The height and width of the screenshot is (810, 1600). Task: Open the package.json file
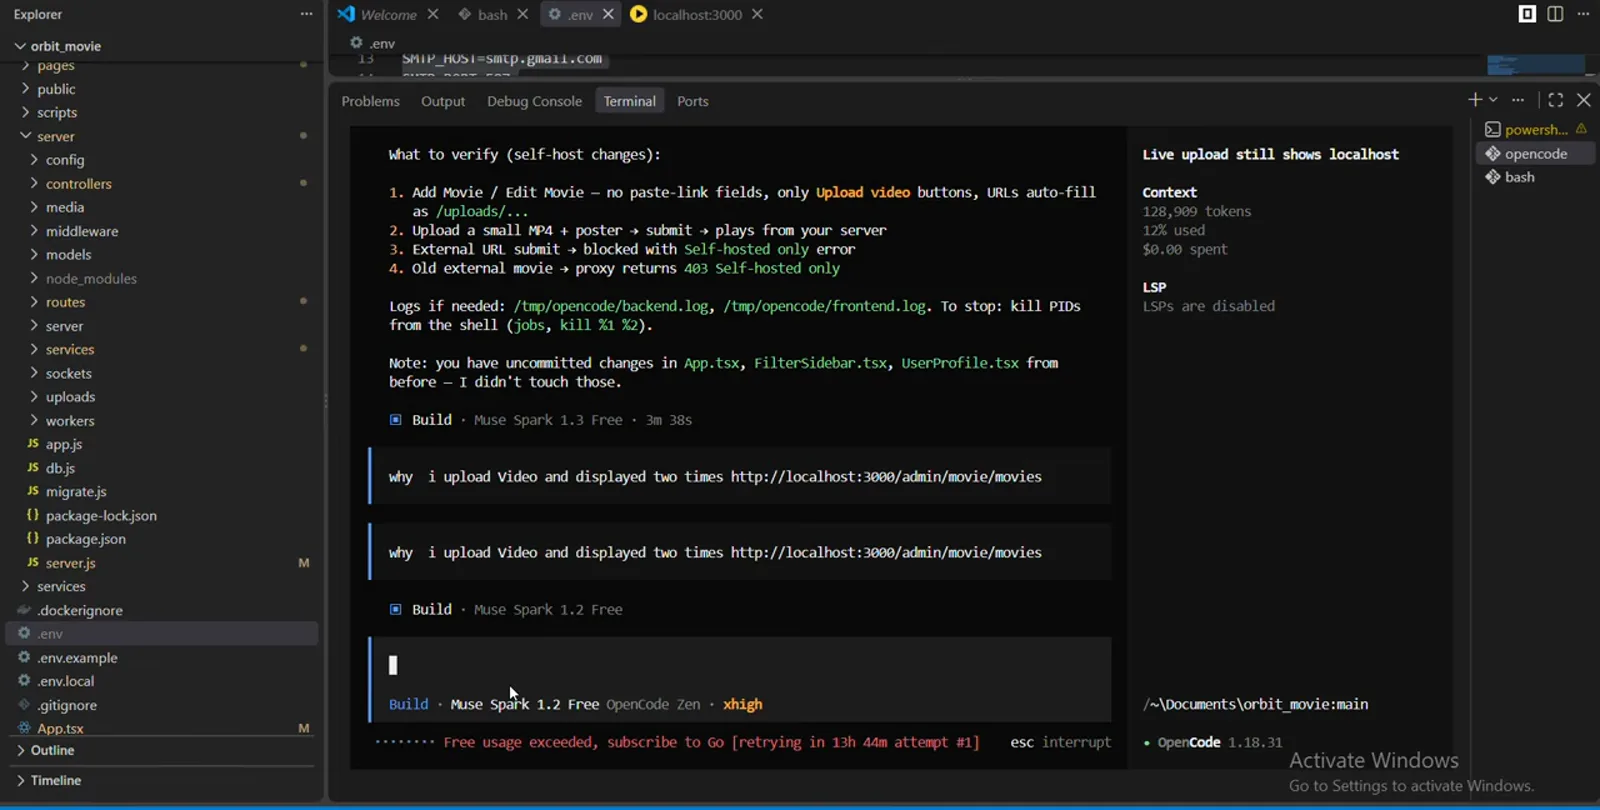pyautogui.click(x=86, y=539)
